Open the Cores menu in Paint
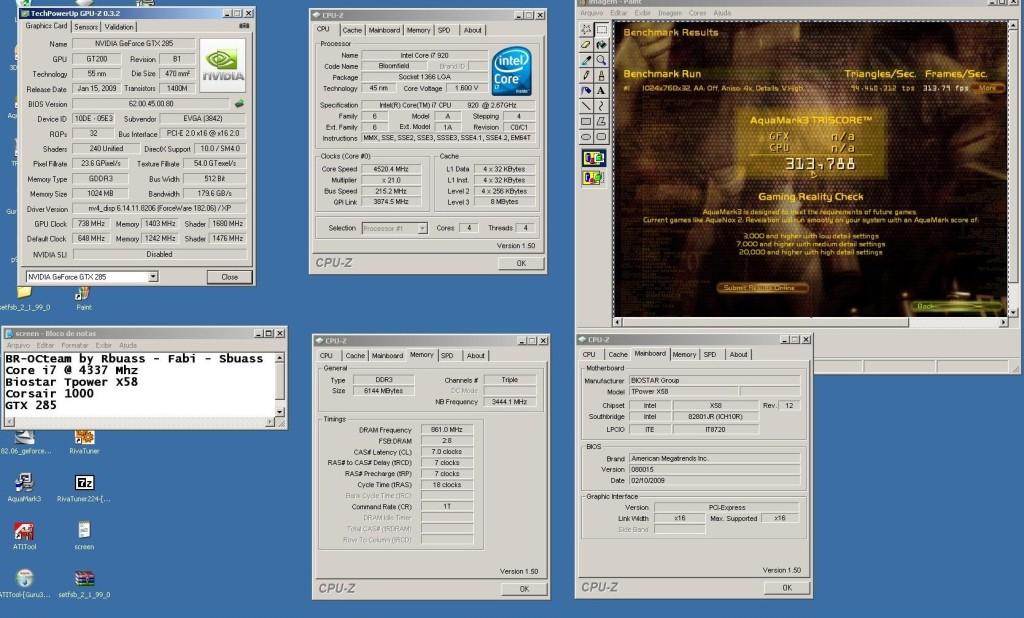1024x618 pixels. click(x=697, y=13)
